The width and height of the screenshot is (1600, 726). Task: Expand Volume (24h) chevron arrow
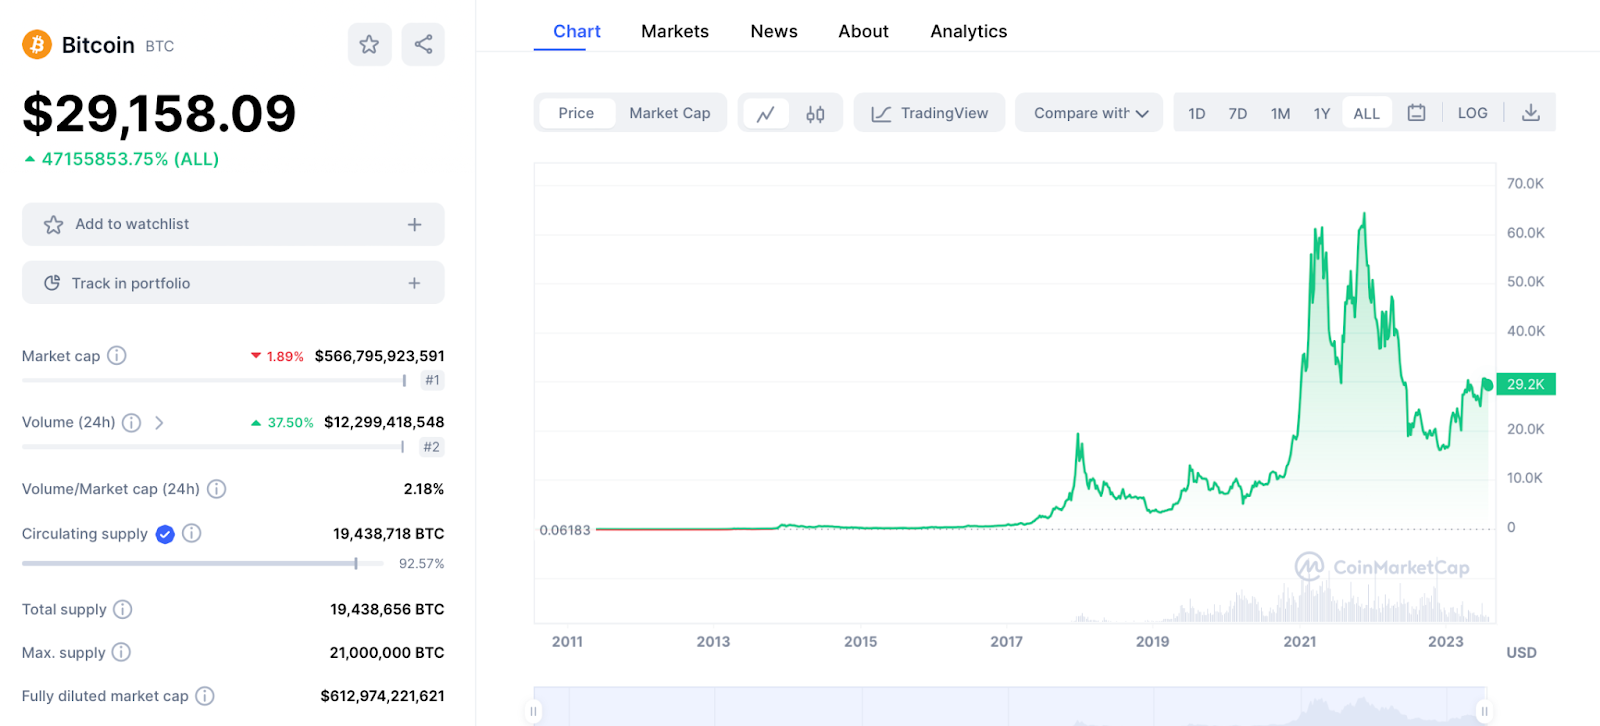point(158,423)
